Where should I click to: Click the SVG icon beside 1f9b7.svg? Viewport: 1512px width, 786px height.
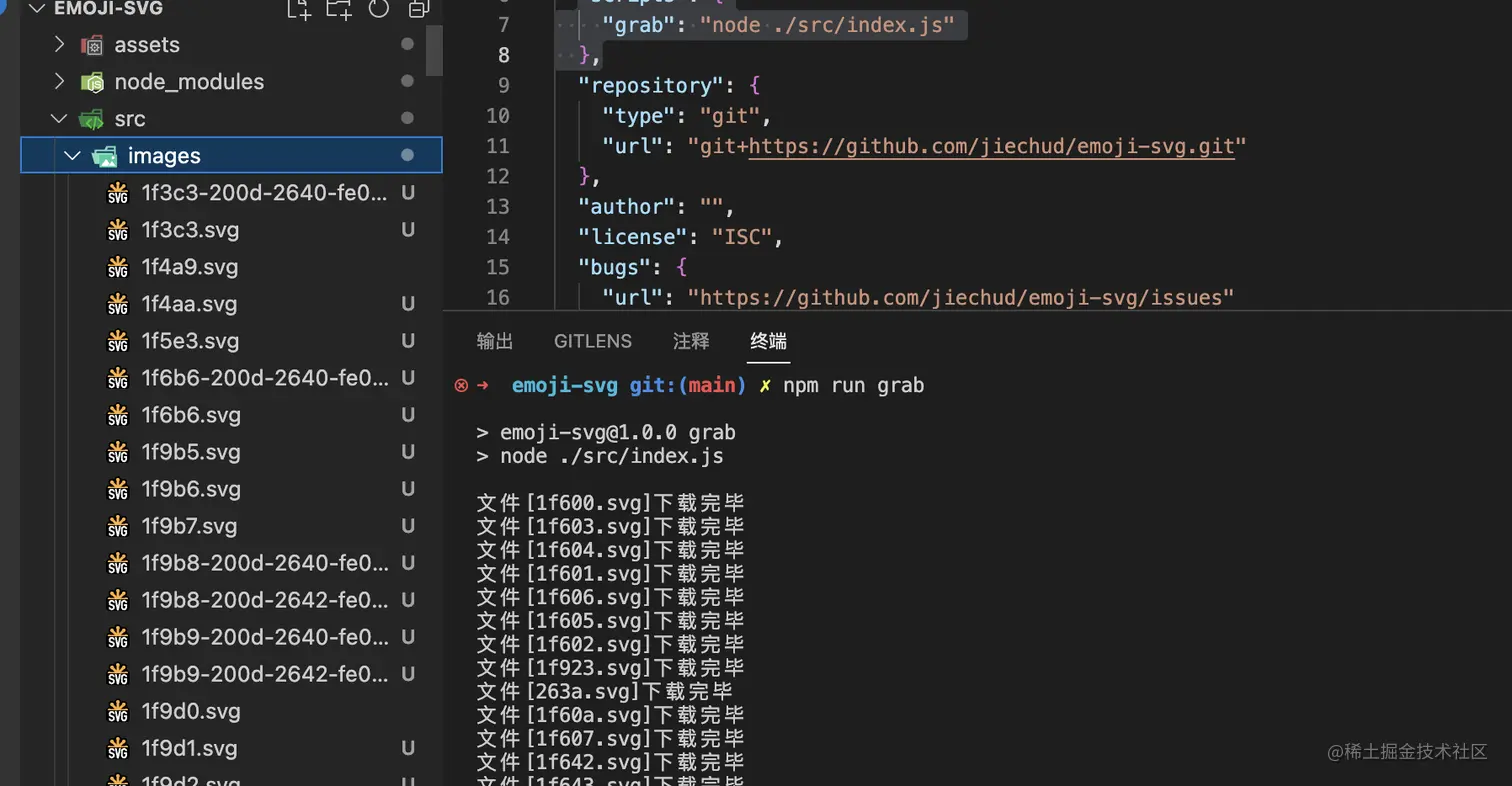coord(118,526)
